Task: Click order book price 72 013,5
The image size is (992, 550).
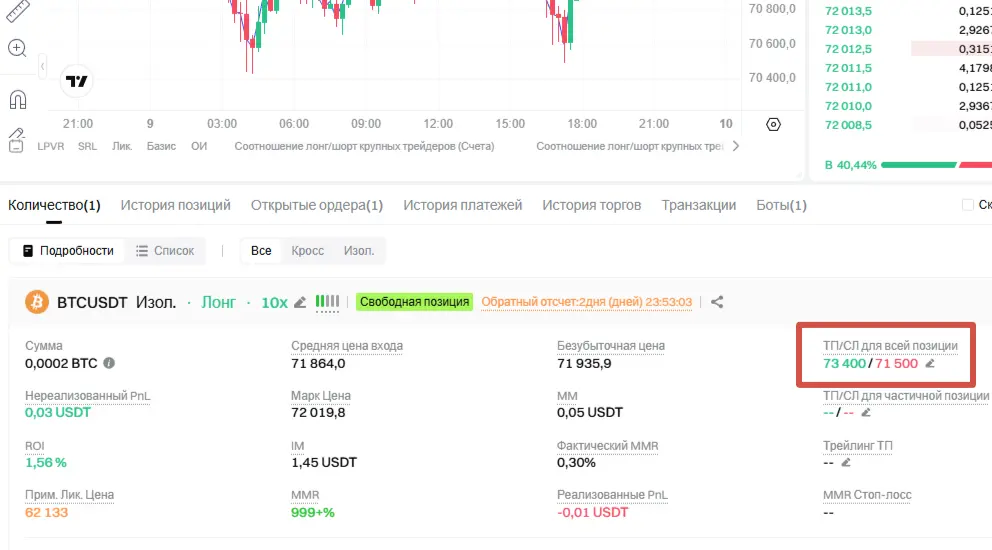Action: click(848, 11)
